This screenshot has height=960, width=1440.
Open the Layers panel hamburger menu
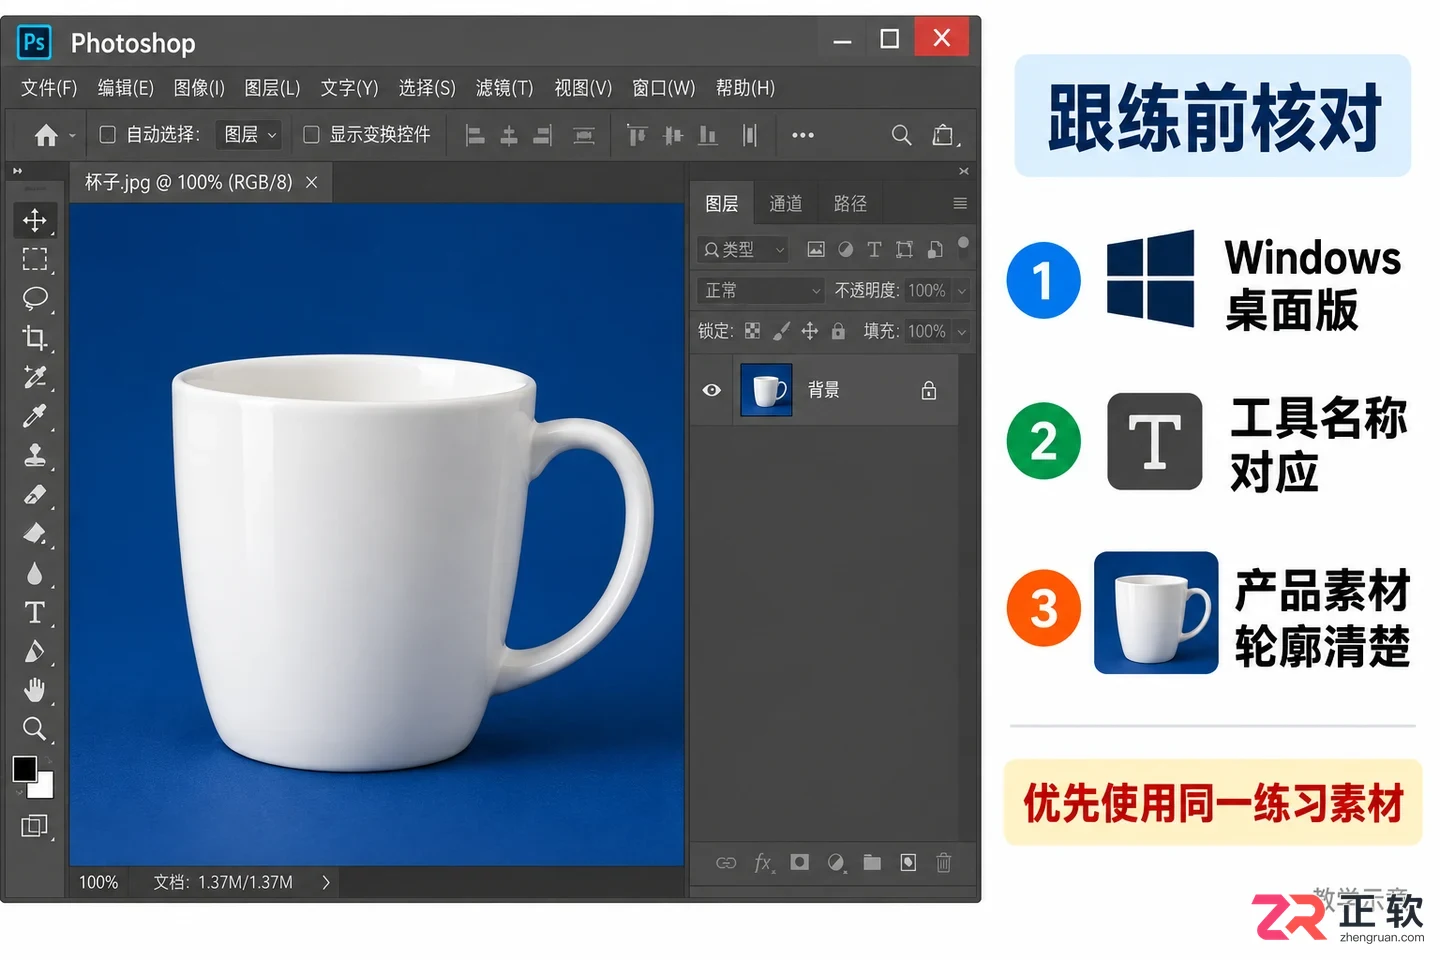coord(960,203)
